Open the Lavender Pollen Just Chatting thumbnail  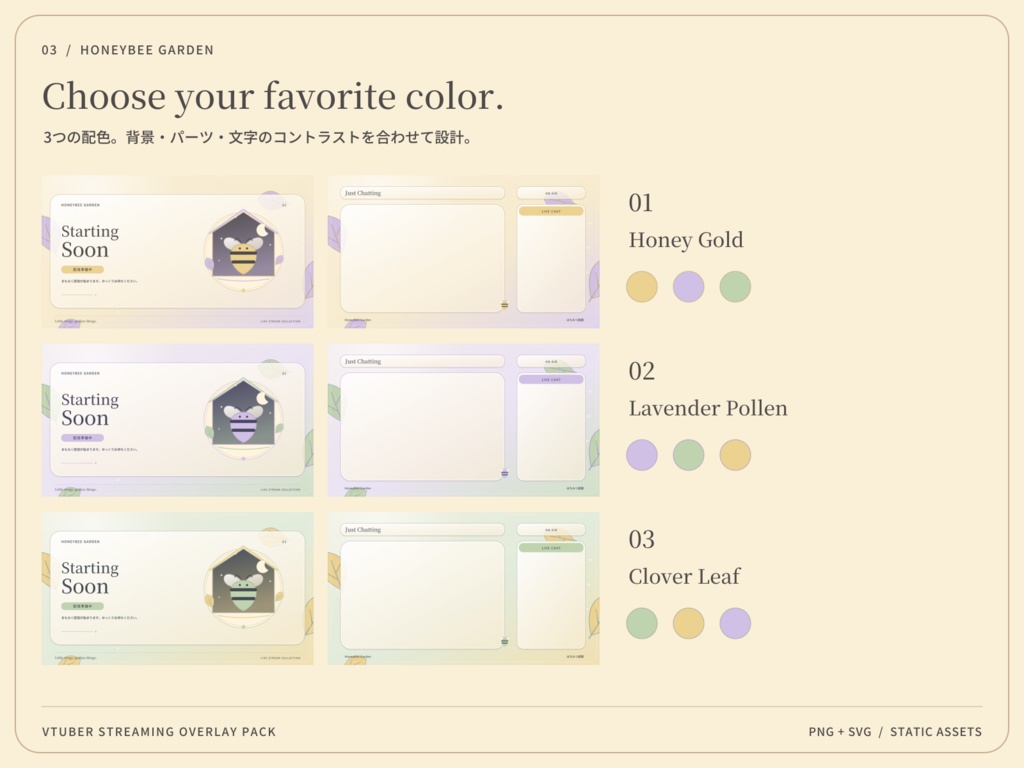point(464,420)
